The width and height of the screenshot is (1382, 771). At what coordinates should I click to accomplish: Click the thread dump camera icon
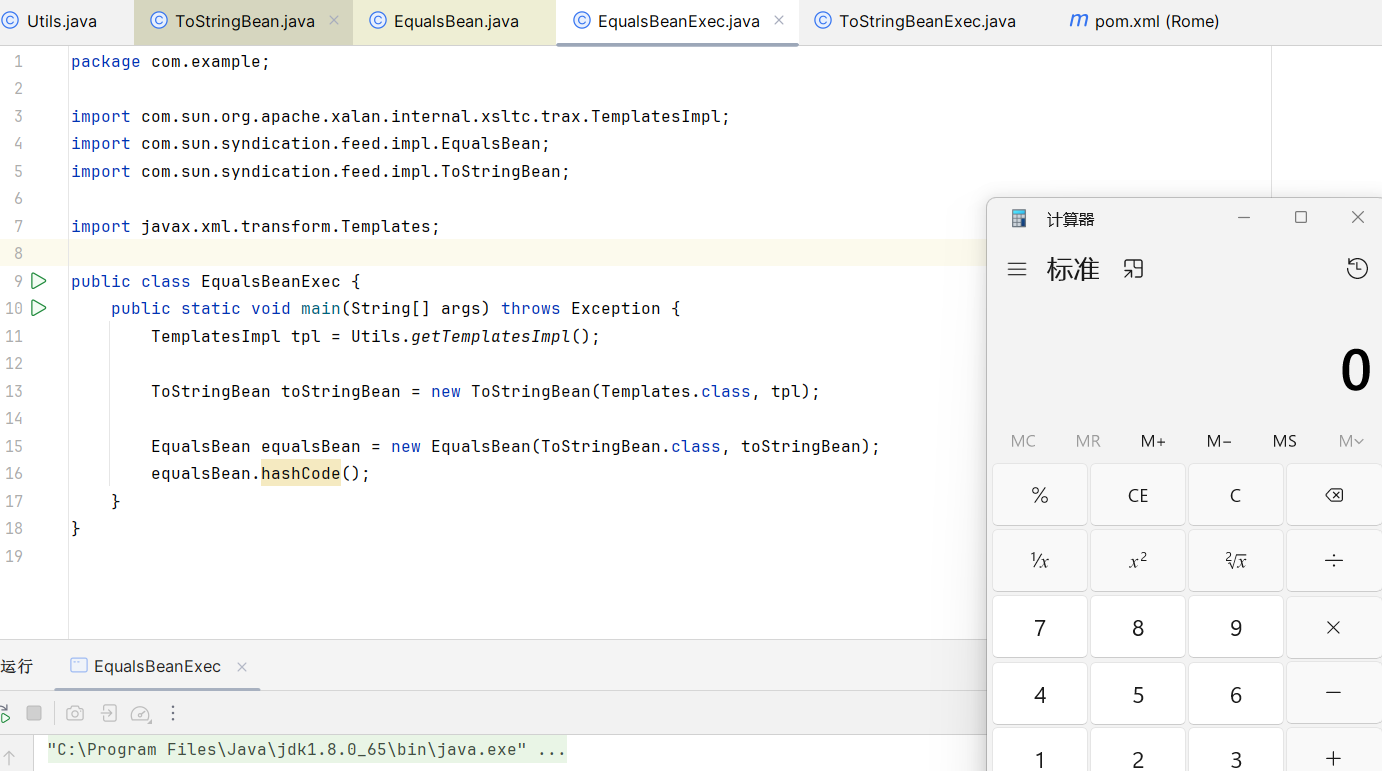(75, 713)
